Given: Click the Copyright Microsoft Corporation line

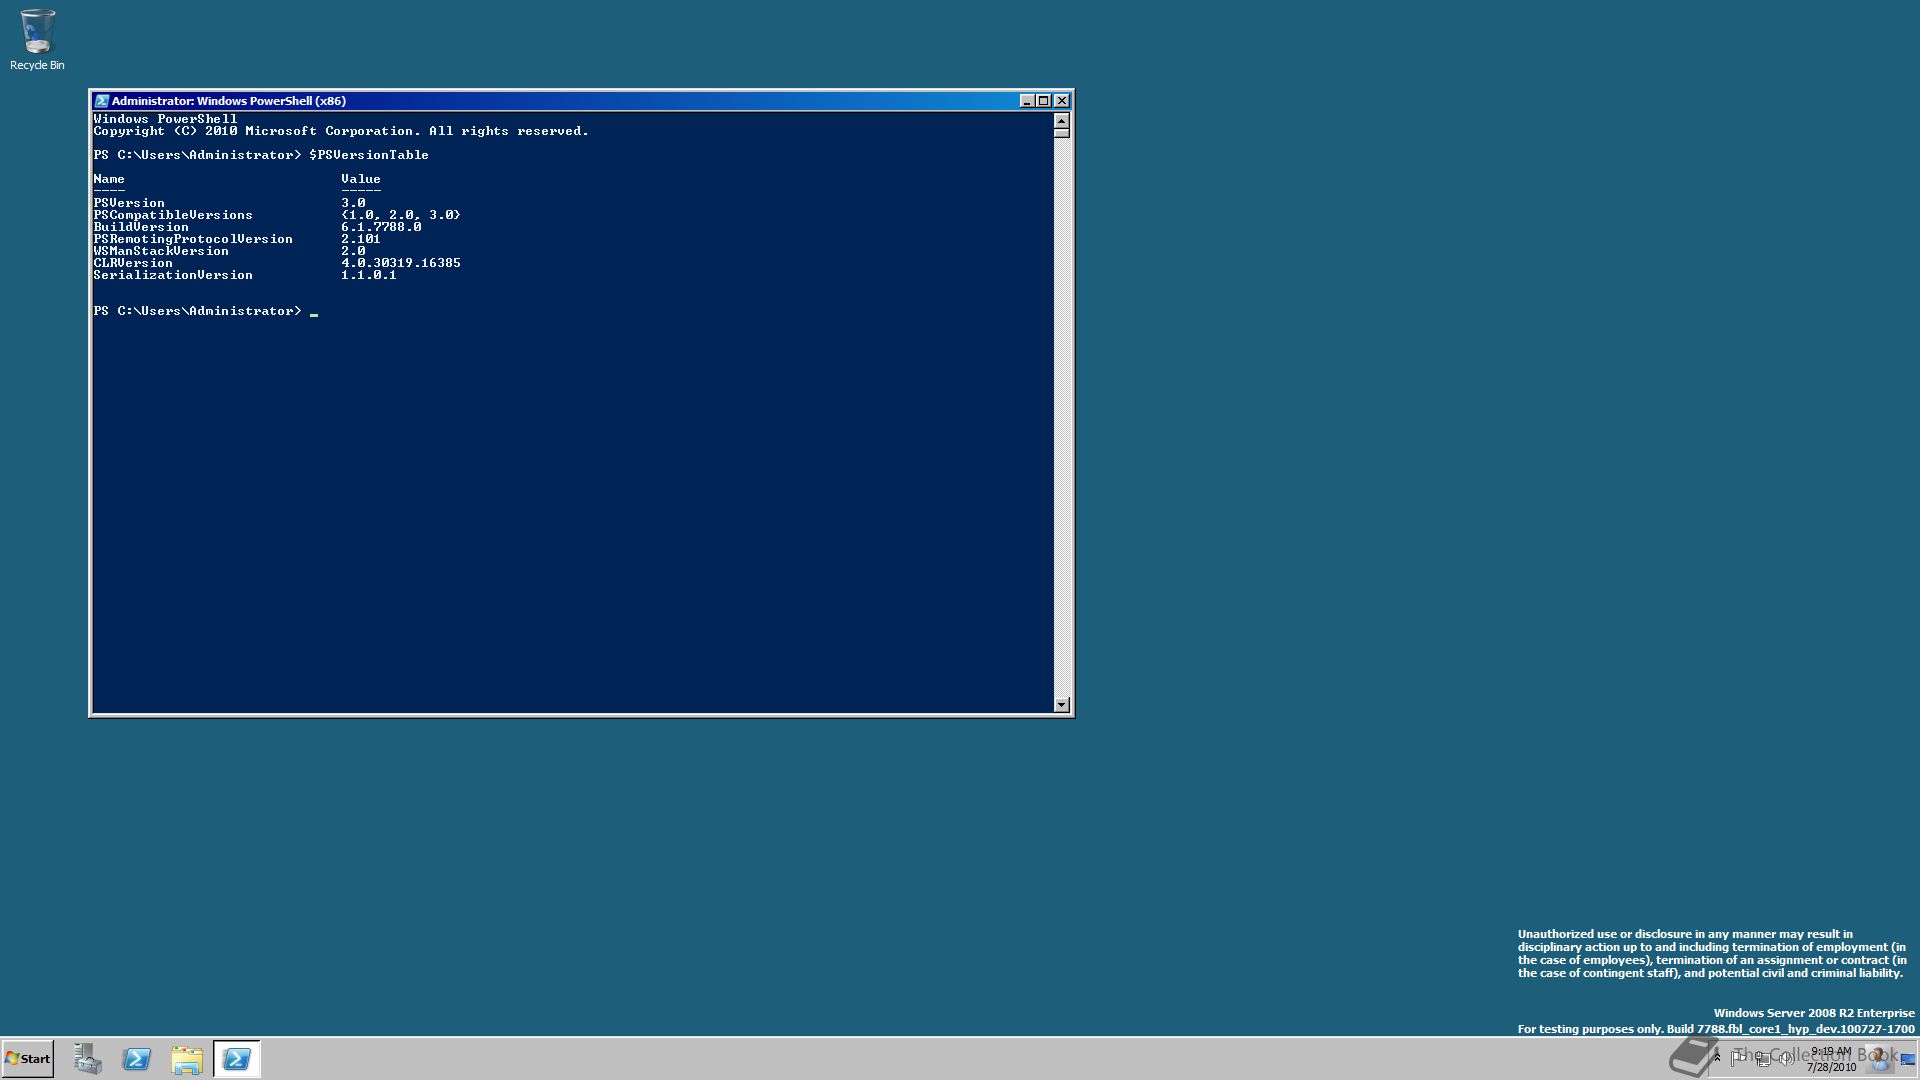Looking at the screenshot, I should point(341,131).
